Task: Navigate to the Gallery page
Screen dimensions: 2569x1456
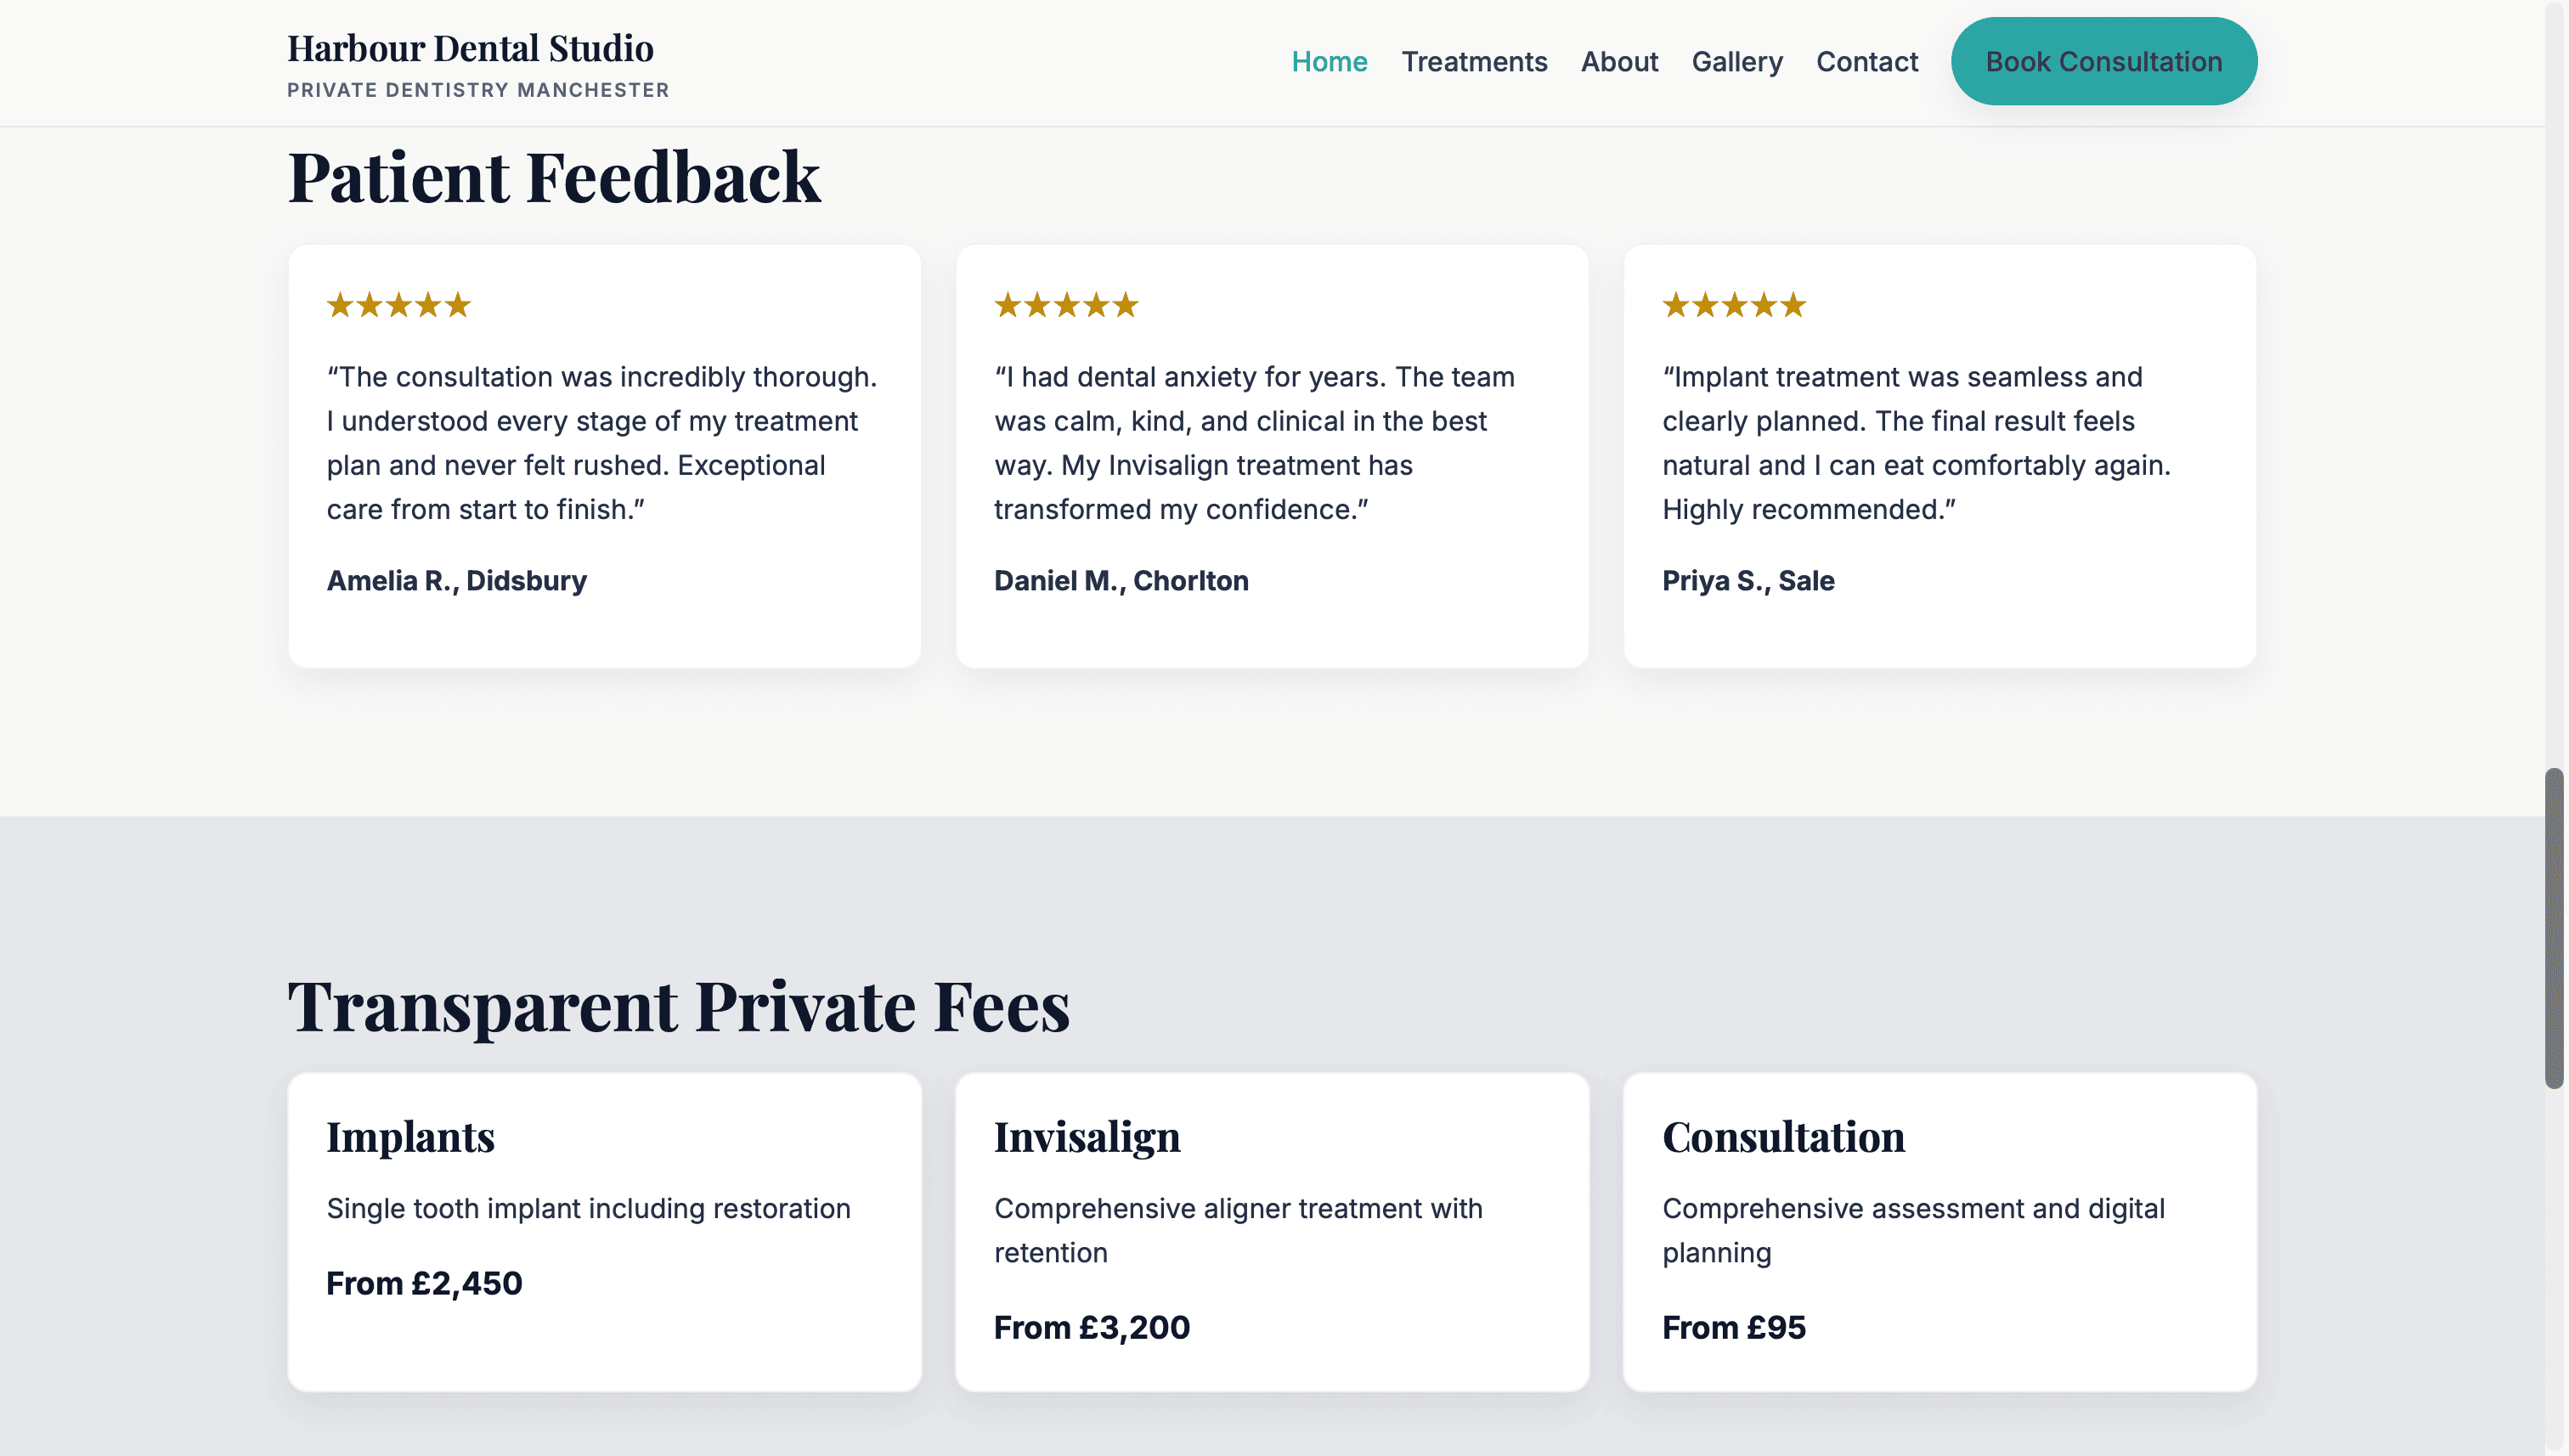Action: coord(1737,62)
